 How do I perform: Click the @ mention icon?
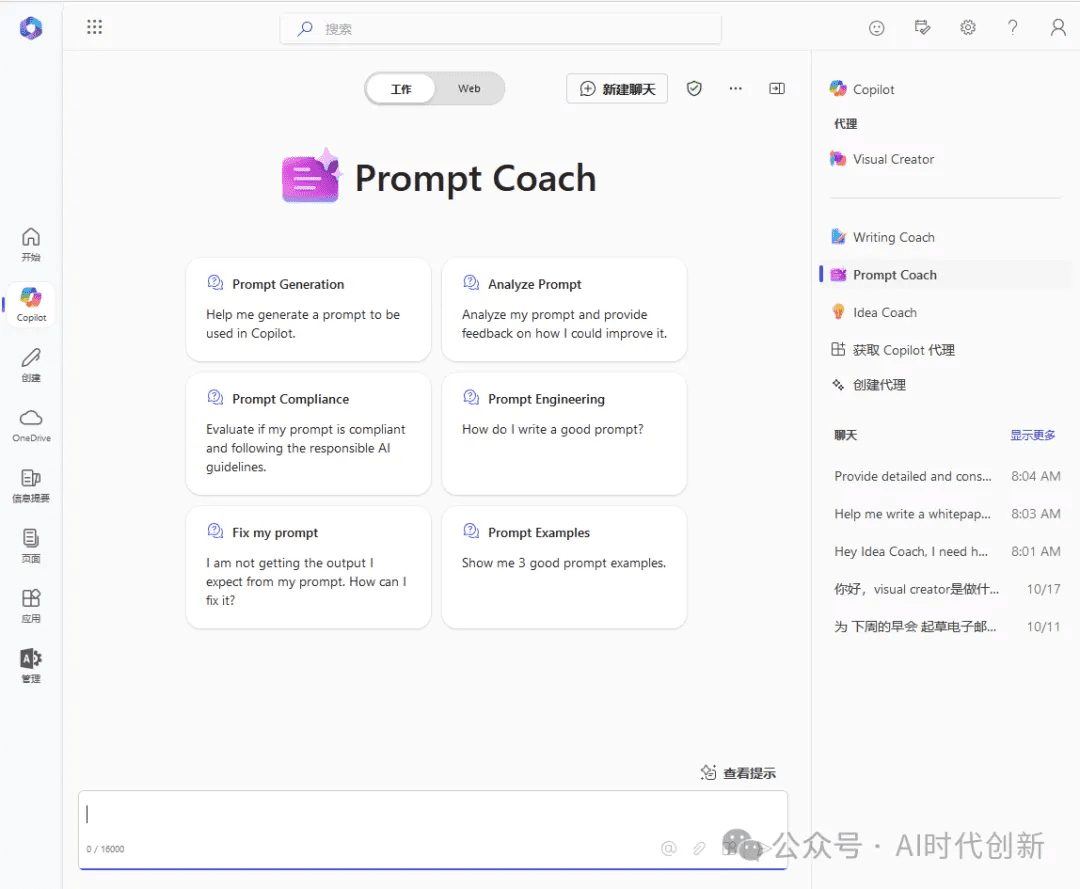668,848
